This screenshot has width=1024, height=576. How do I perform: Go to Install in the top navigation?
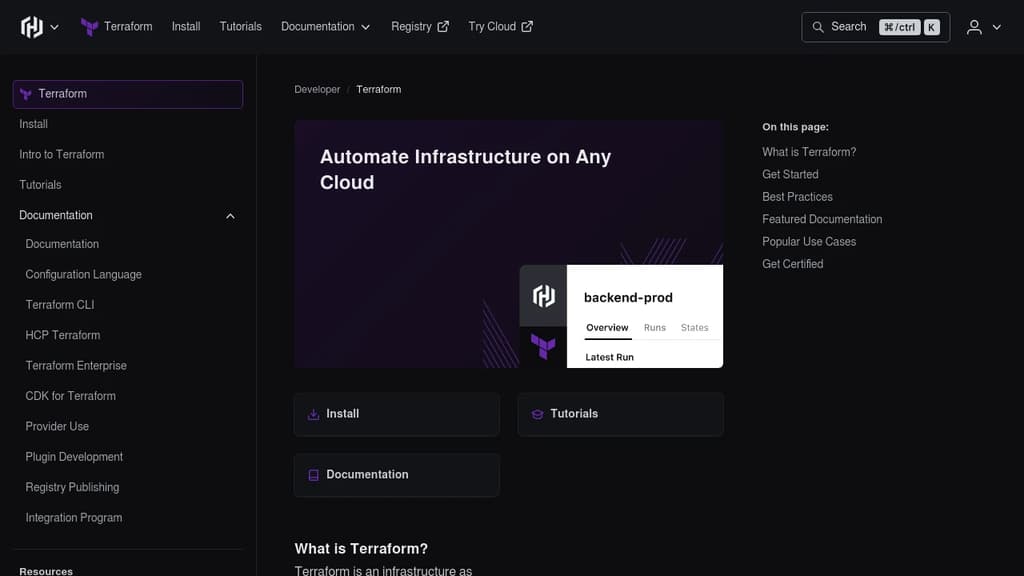click(186, 27)
